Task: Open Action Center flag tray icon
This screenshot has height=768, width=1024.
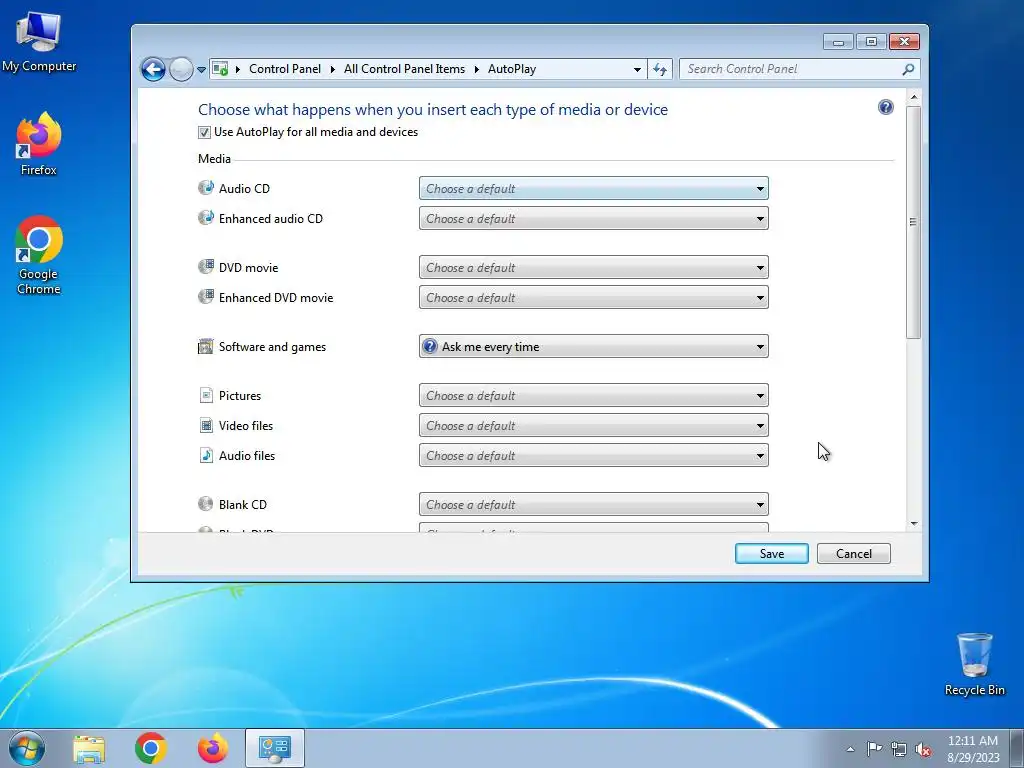Action: coord(874,749)
